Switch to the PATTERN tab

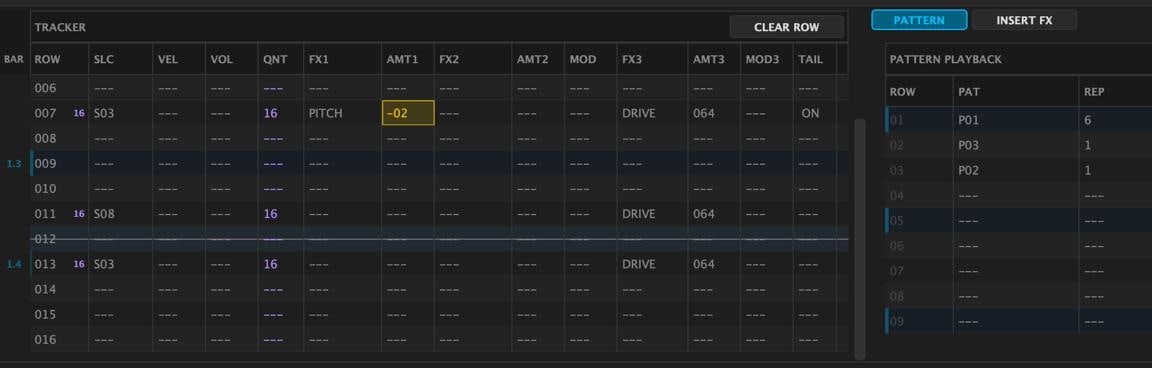918,21
